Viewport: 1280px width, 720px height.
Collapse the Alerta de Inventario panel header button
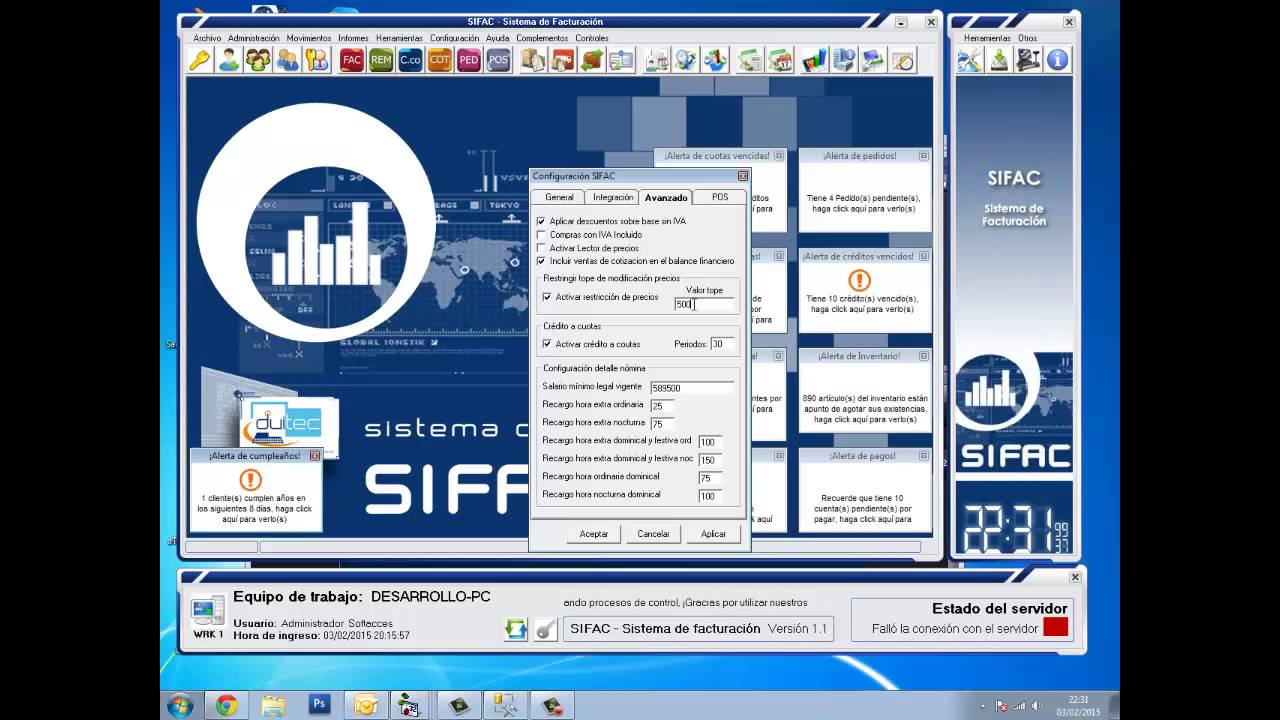click(923, 356)
